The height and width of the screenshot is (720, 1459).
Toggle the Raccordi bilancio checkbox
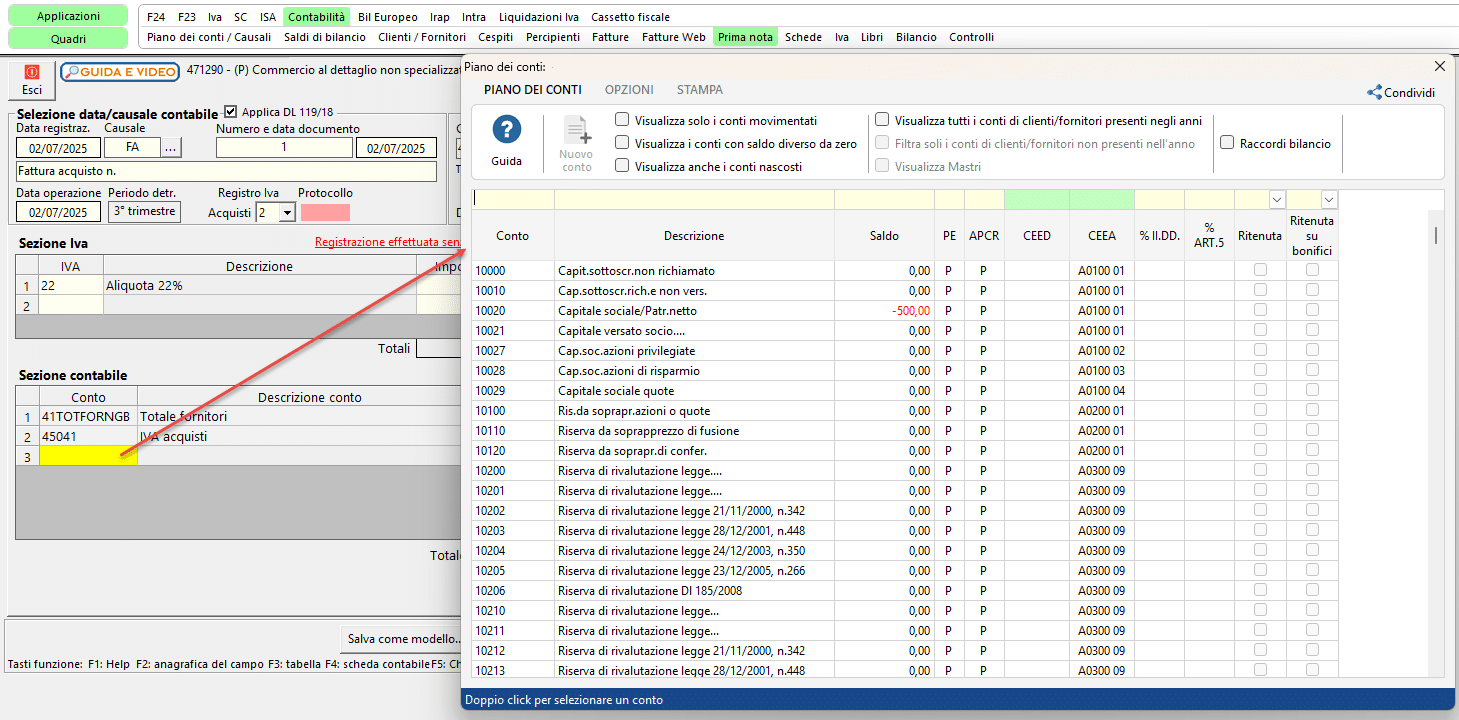(1227, 143)
